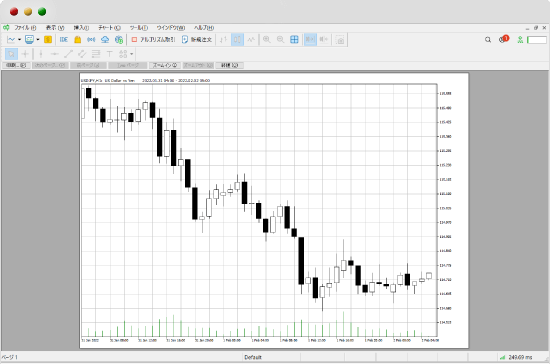
Task: Toggle candlestick chart mode
Action: point(237,40)
